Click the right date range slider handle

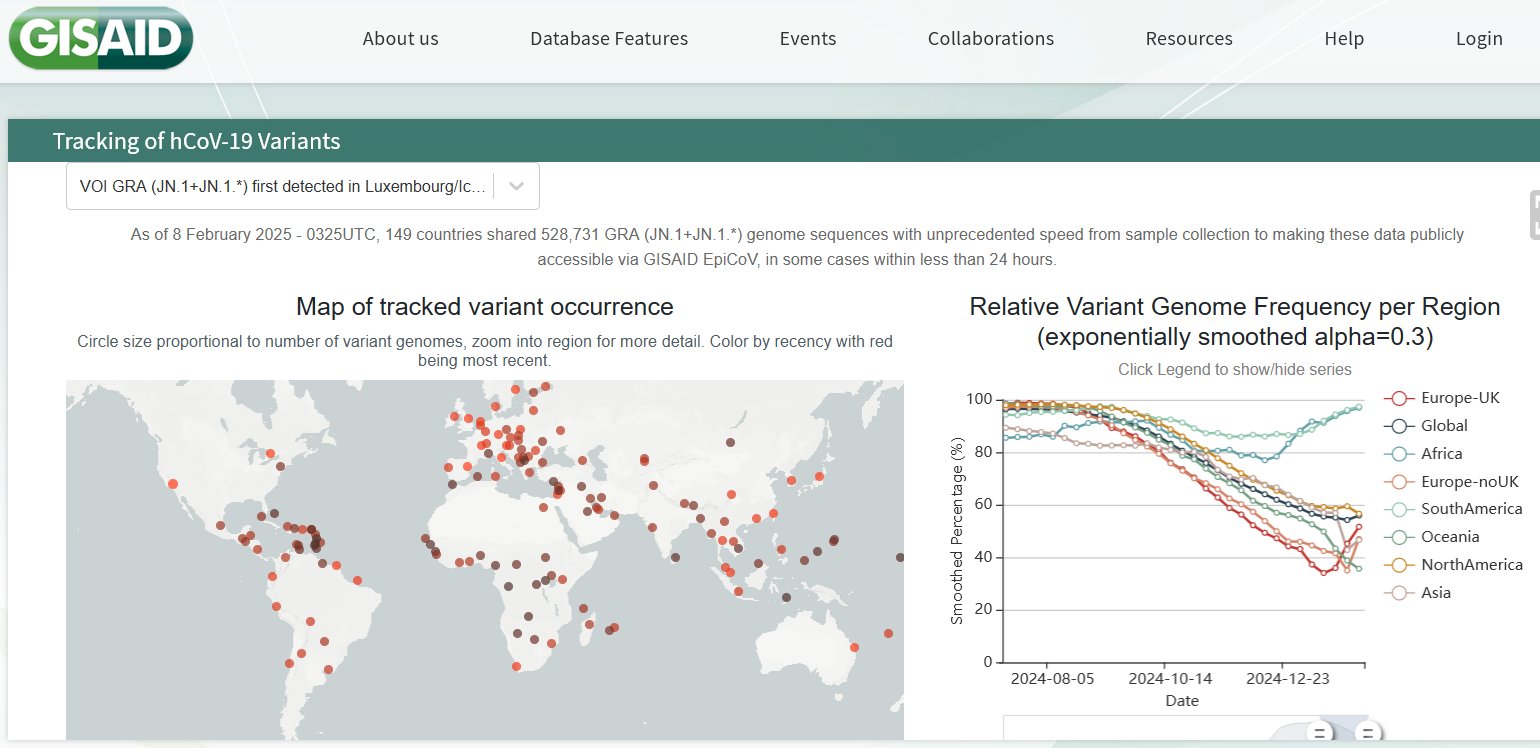coord(1368,732)
